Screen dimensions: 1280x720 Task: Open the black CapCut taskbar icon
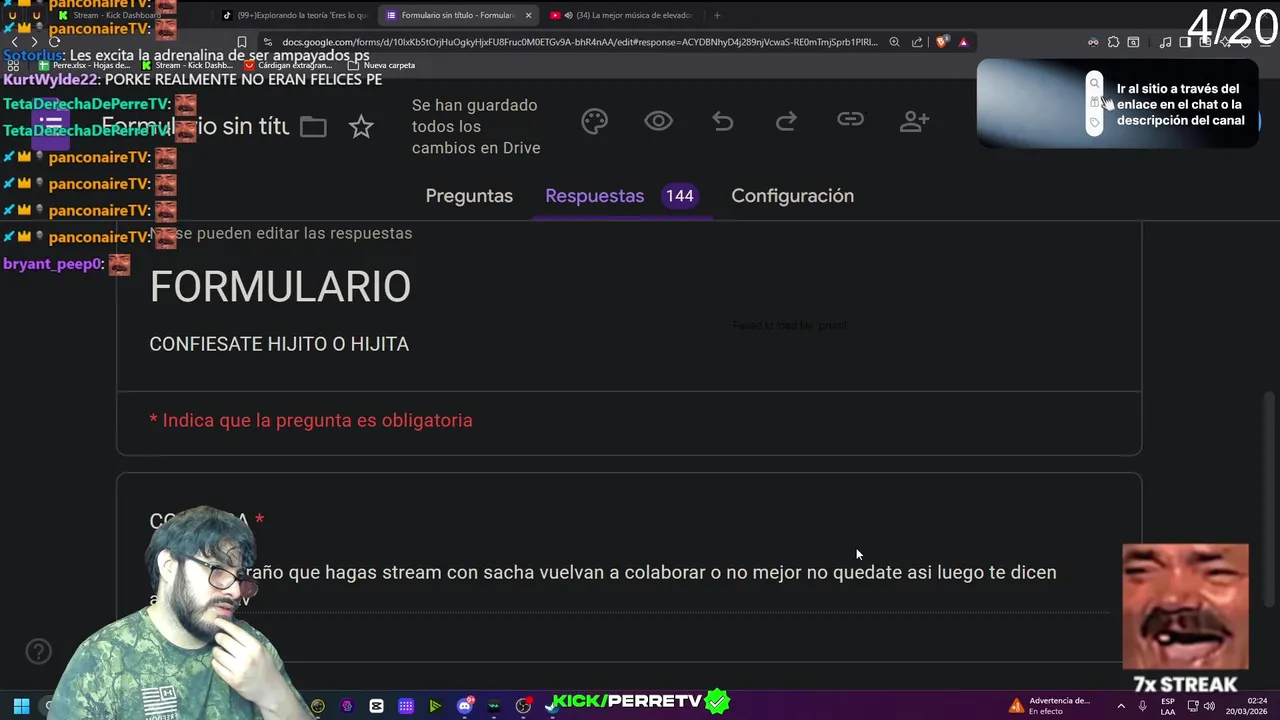coord(376,706)
